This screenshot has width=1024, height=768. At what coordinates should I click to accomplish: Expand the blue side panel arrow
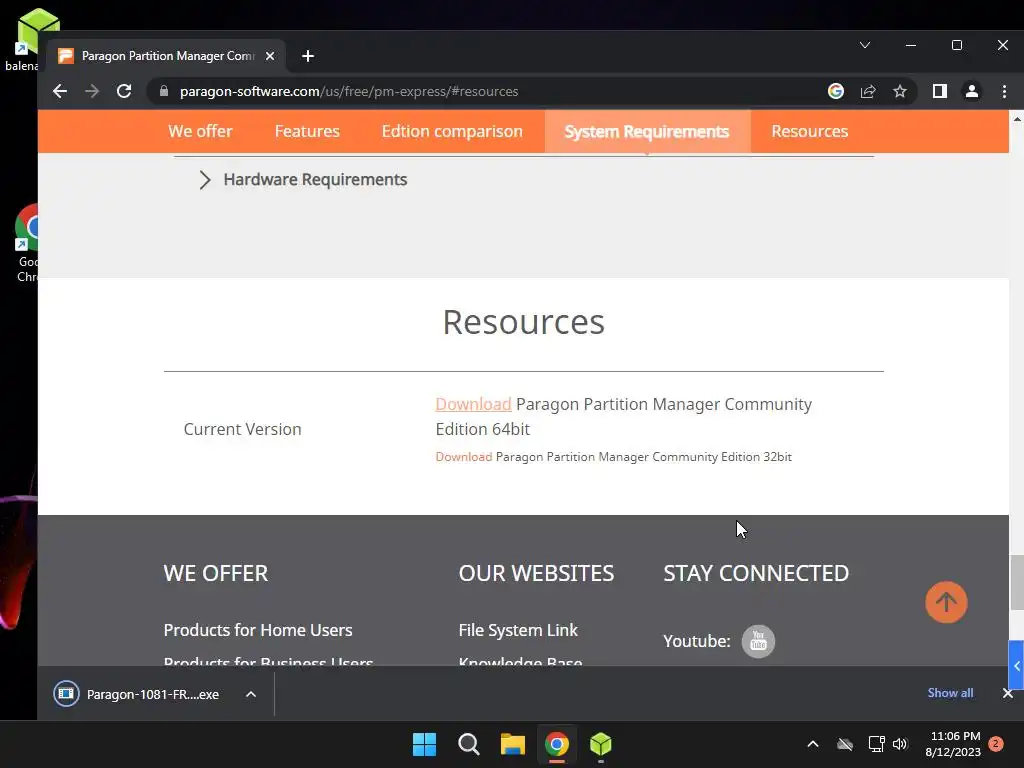(1016, 665)
